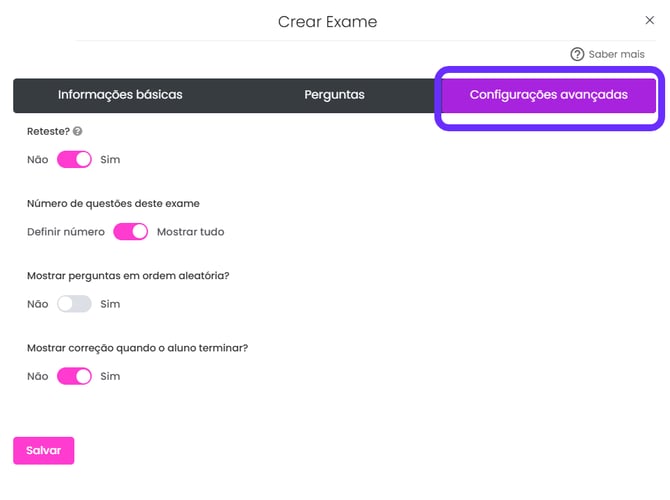This screenshot has width=670, height=500.
Task: Click the Saber mais help circle icon
Action: 577,54
